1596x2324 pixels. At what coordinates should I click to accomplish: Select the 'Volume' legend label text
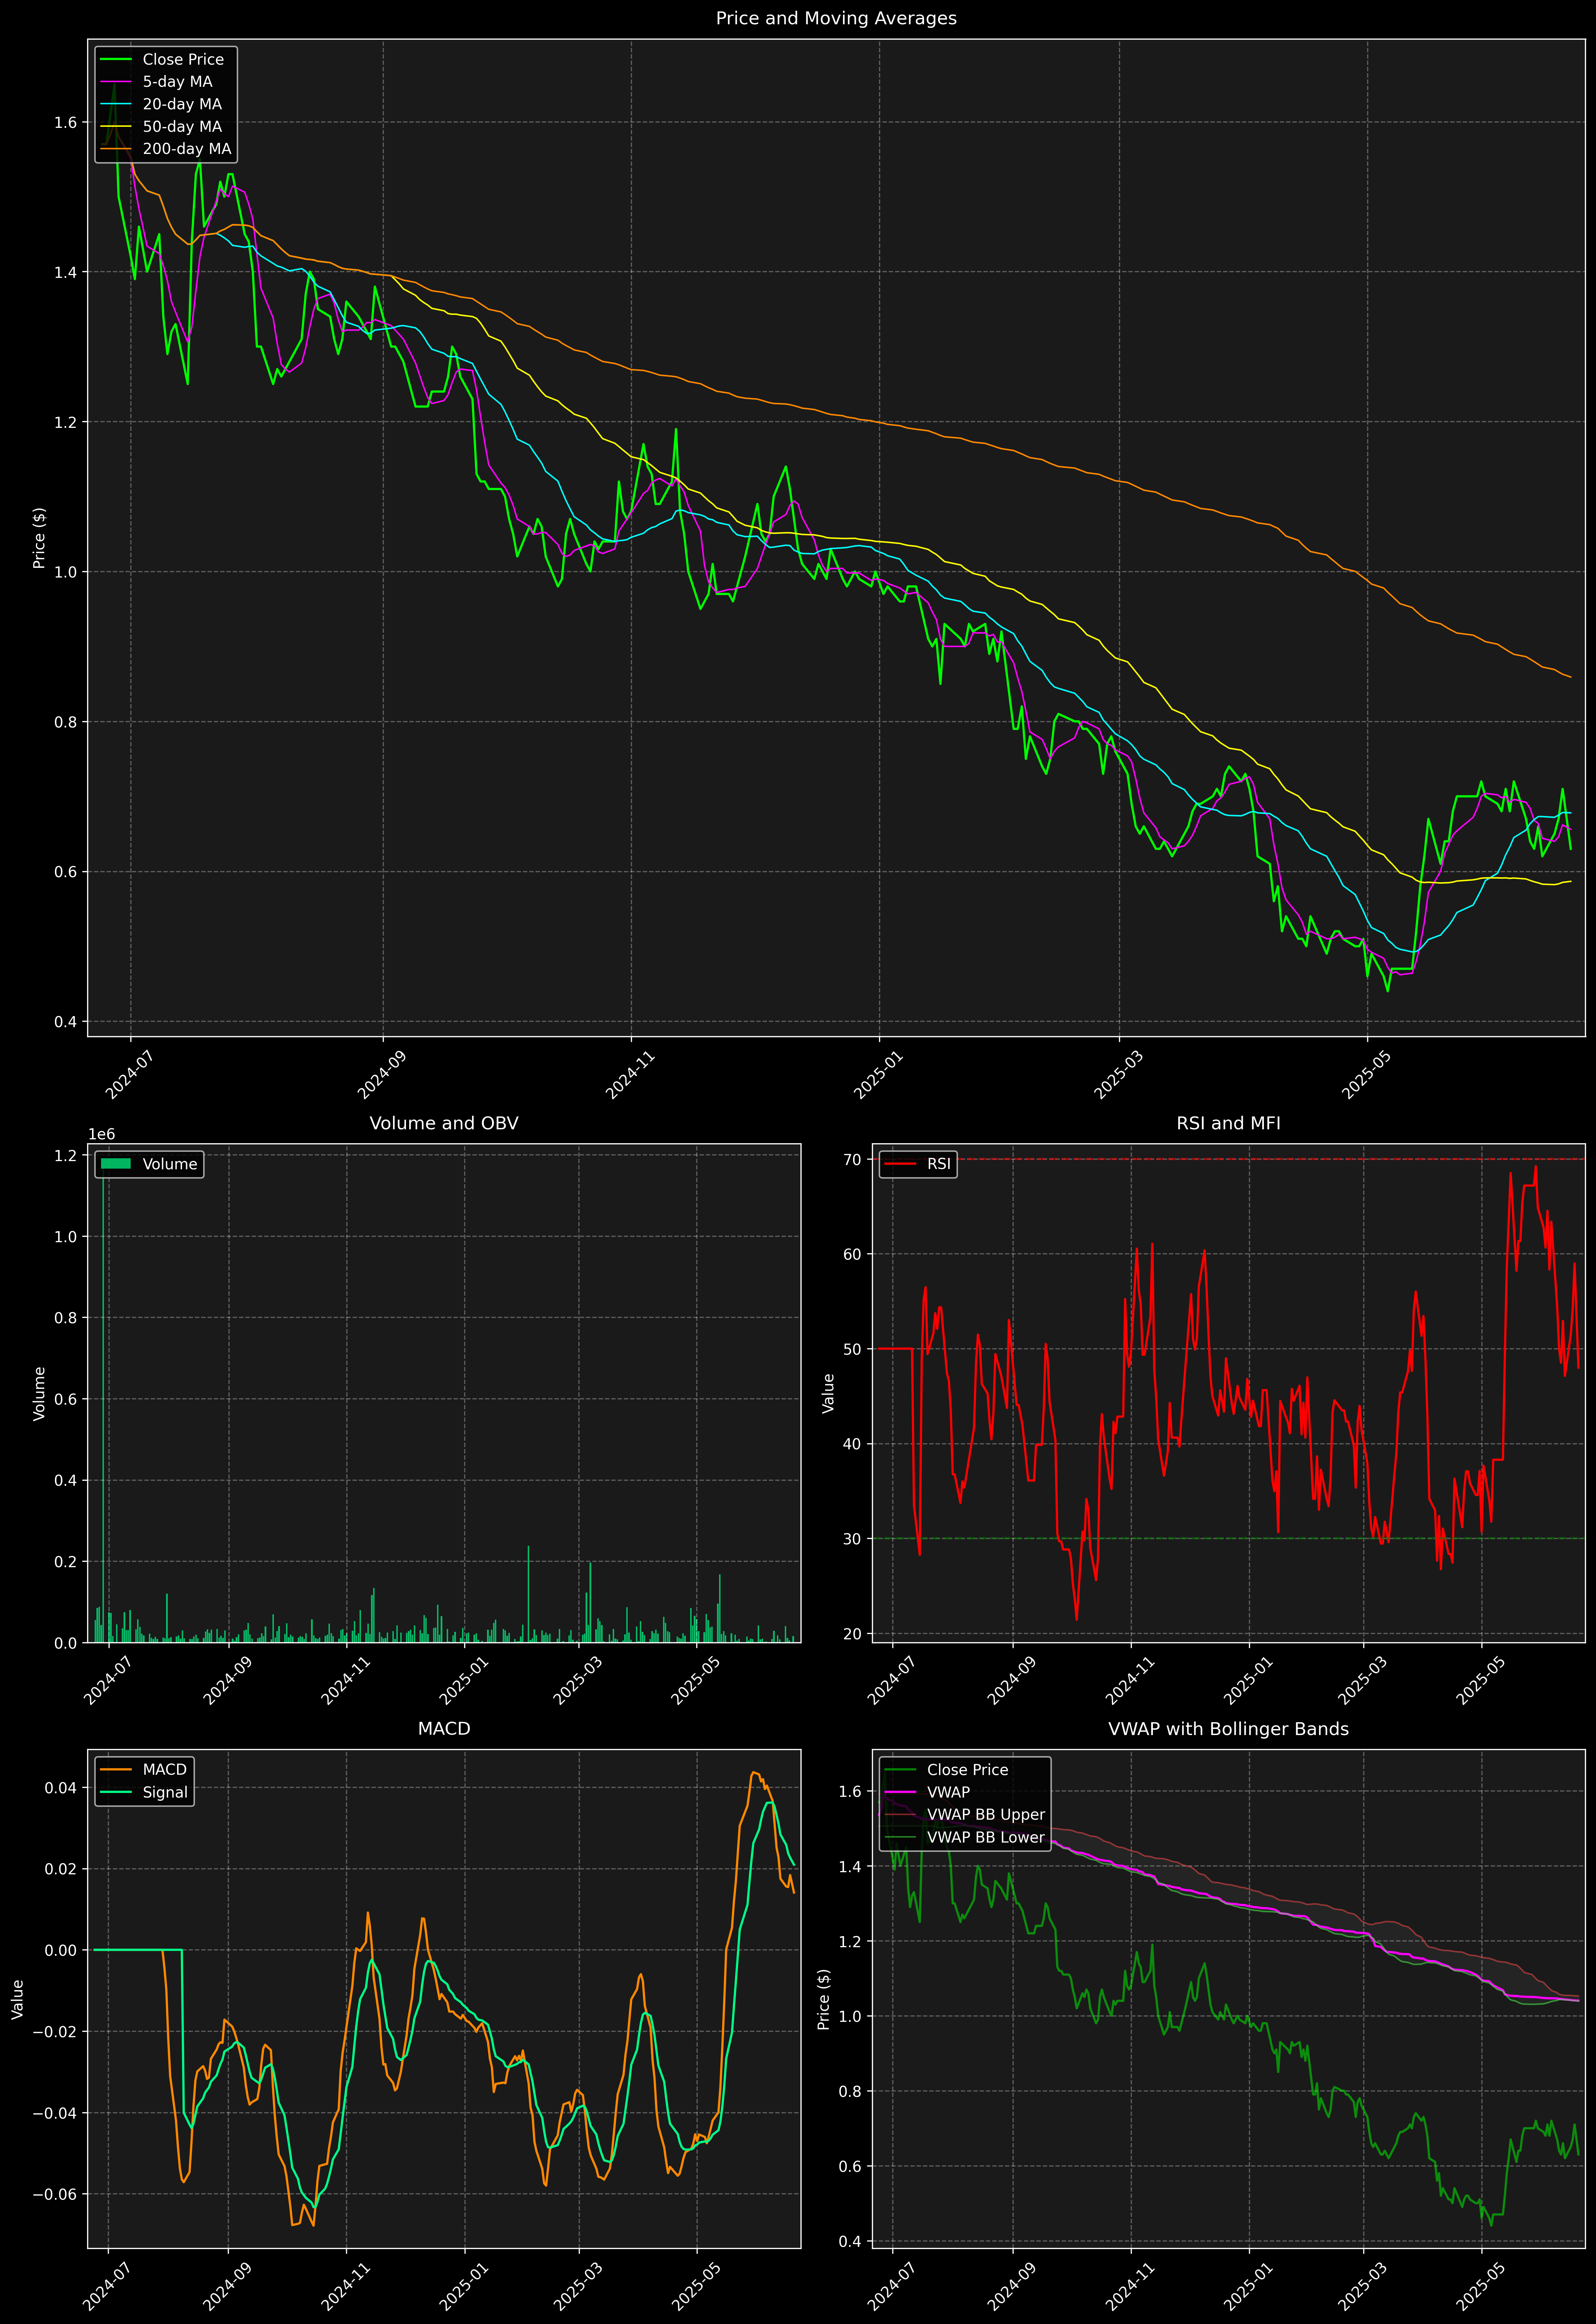[x=170, y=1164]
